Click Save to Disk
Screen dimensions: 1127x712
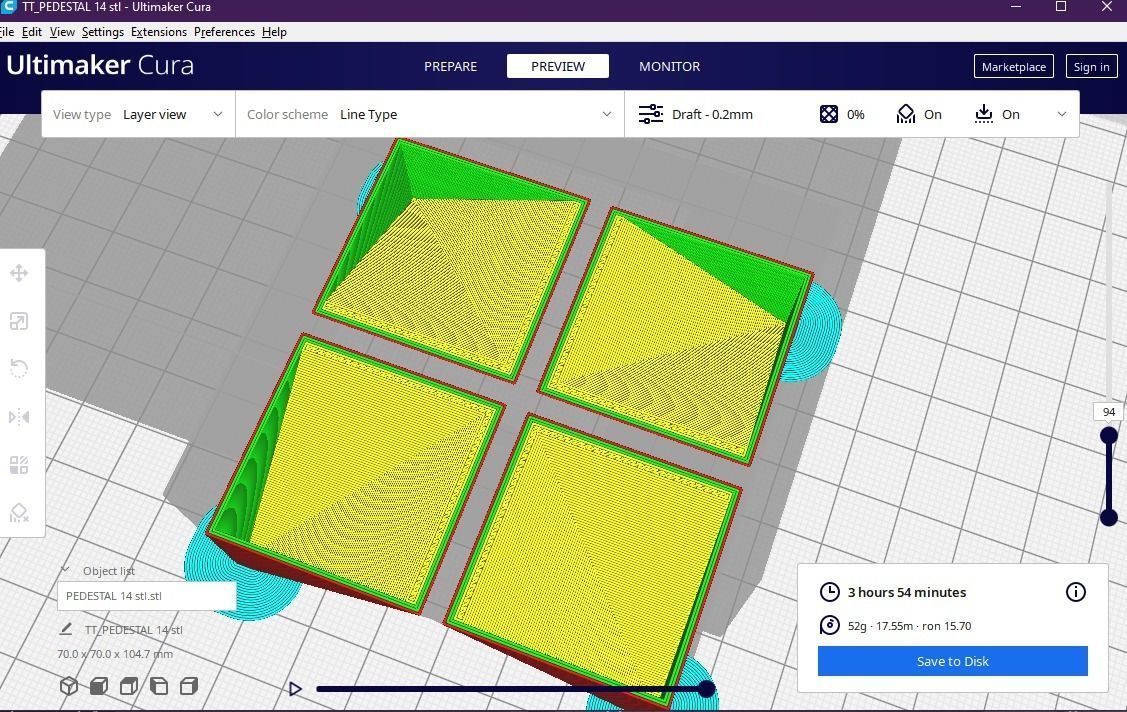[952, 661]
